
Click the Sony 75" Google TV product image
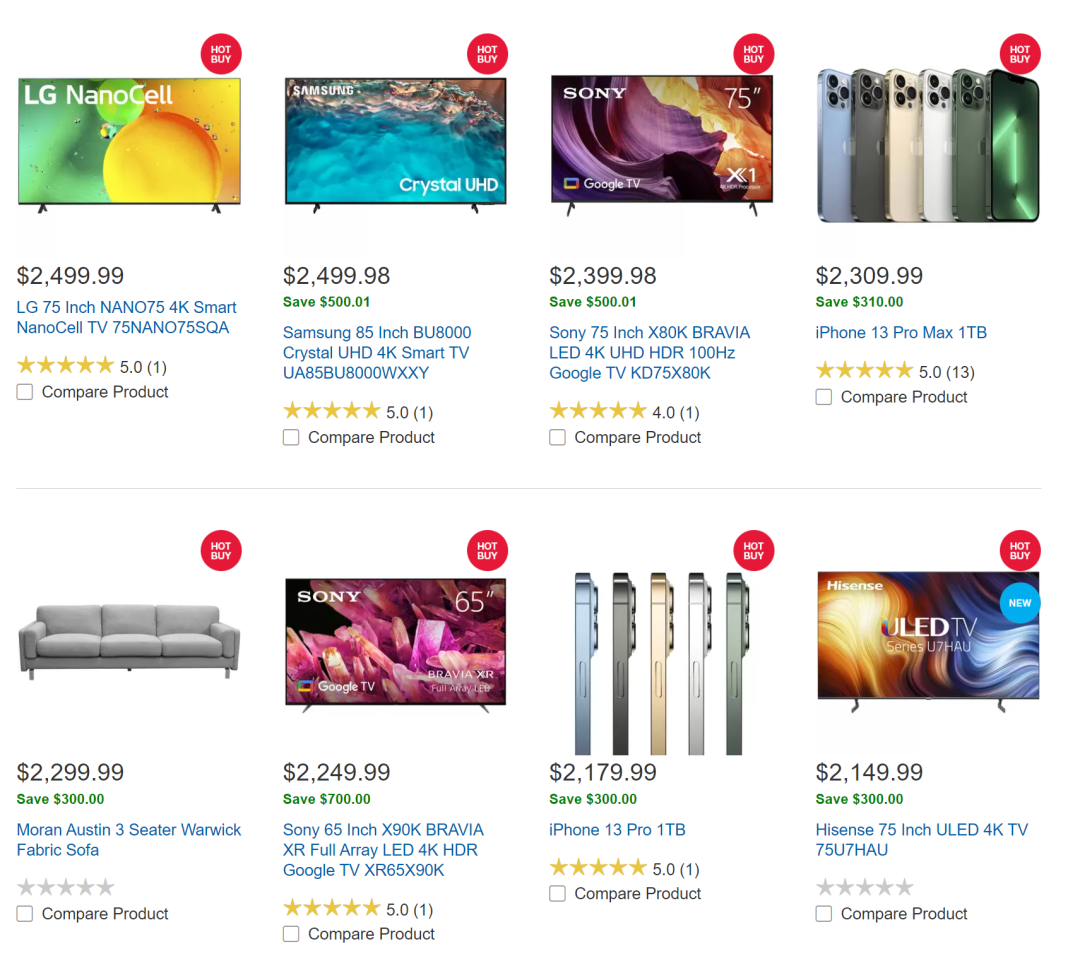[662, 145]
